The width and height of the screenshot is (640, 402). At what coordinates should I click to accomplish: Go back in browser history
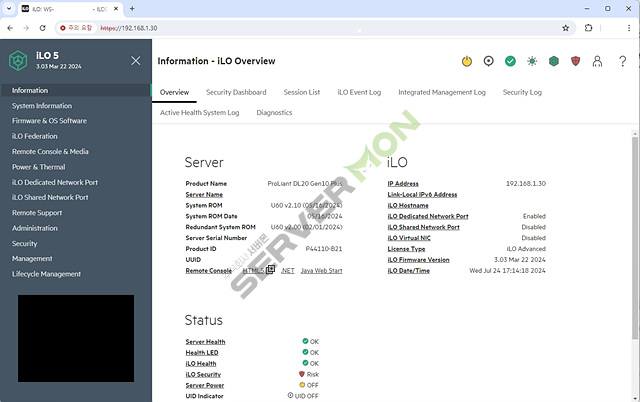click(x=10, y=28)
